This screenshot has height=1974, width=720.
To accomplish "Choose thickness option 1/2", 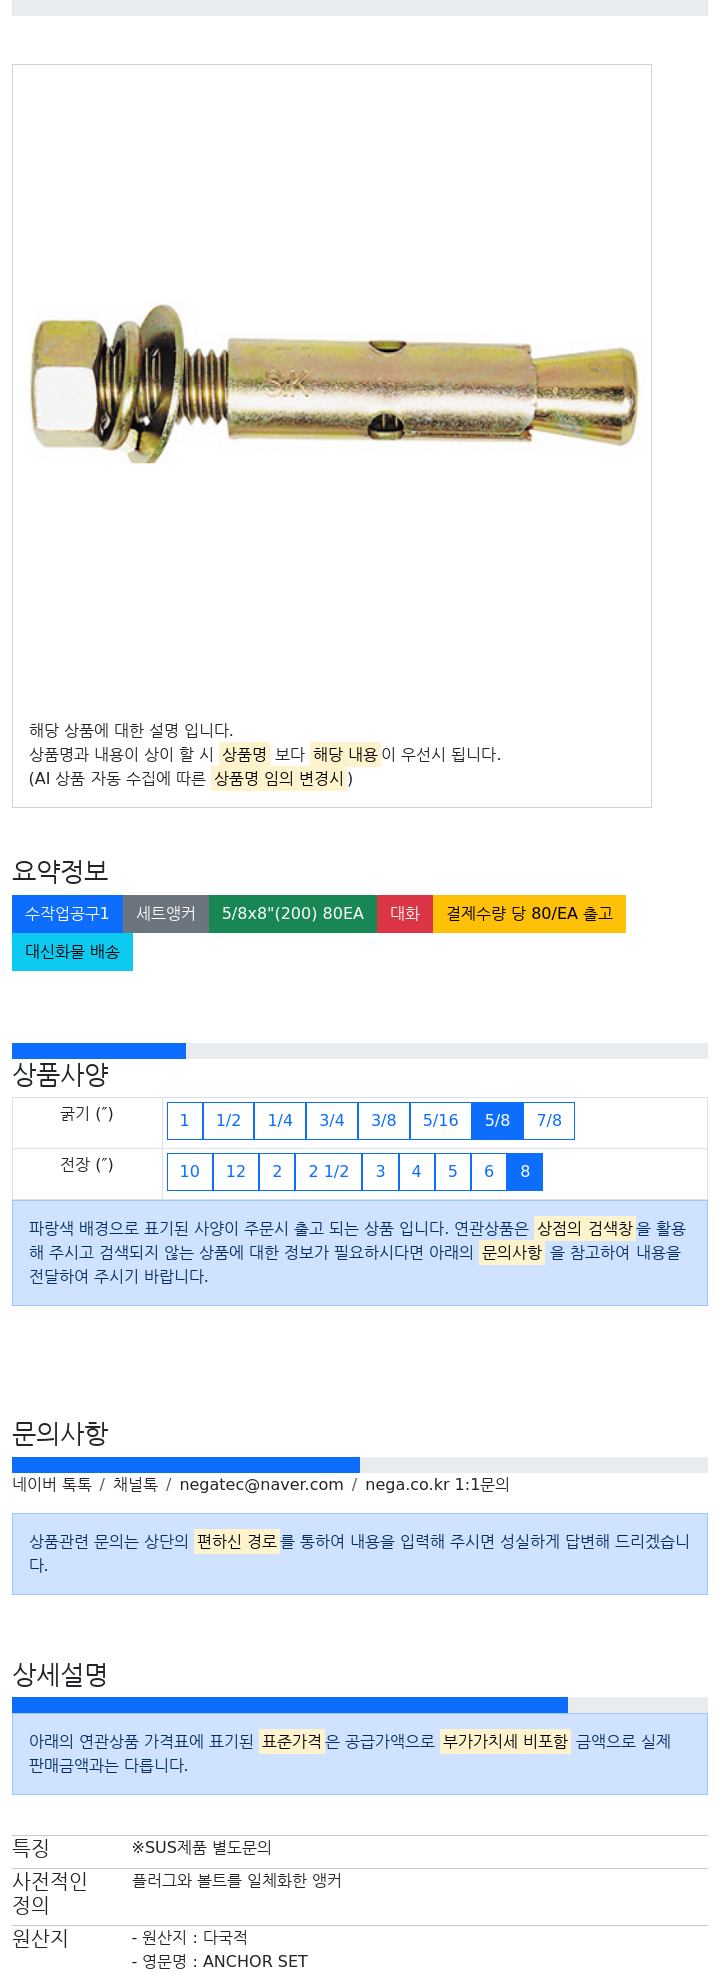I will point(228,1121).
